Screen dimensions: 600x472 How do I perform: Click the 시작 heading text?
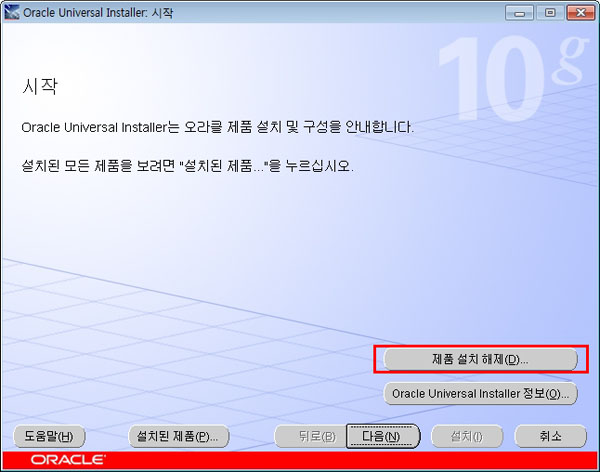point(40,86)
